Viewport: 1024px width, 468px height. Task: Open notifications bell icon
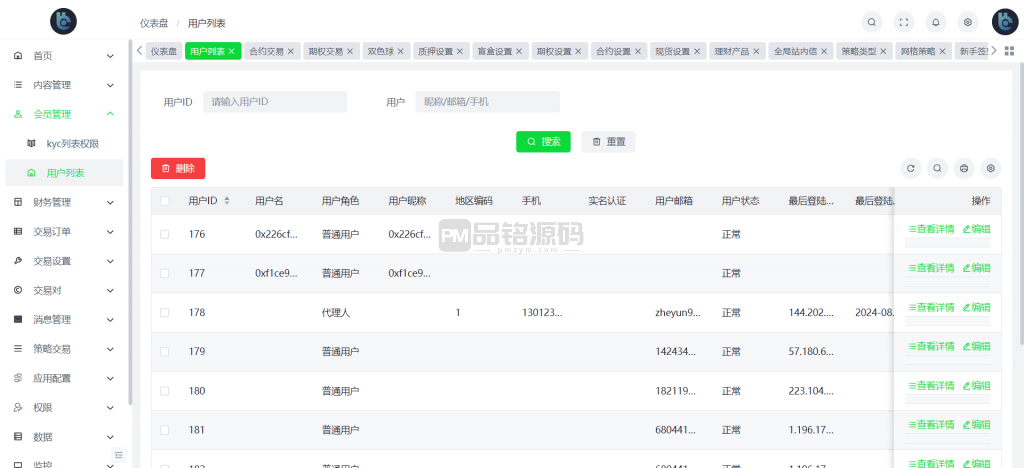point(936,22)
